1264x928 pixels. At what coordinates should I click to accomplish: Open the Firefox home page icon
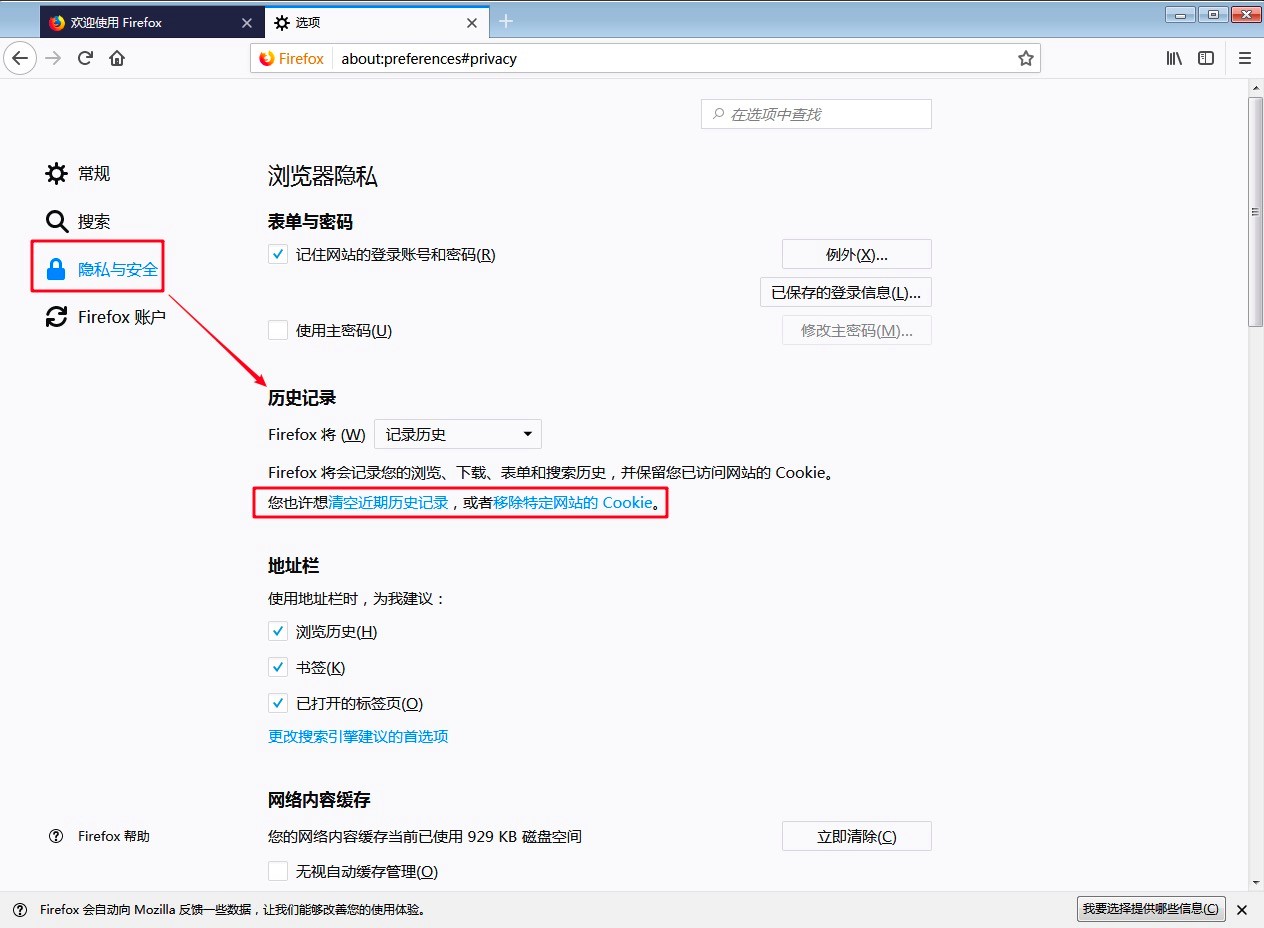pos(117,58)
